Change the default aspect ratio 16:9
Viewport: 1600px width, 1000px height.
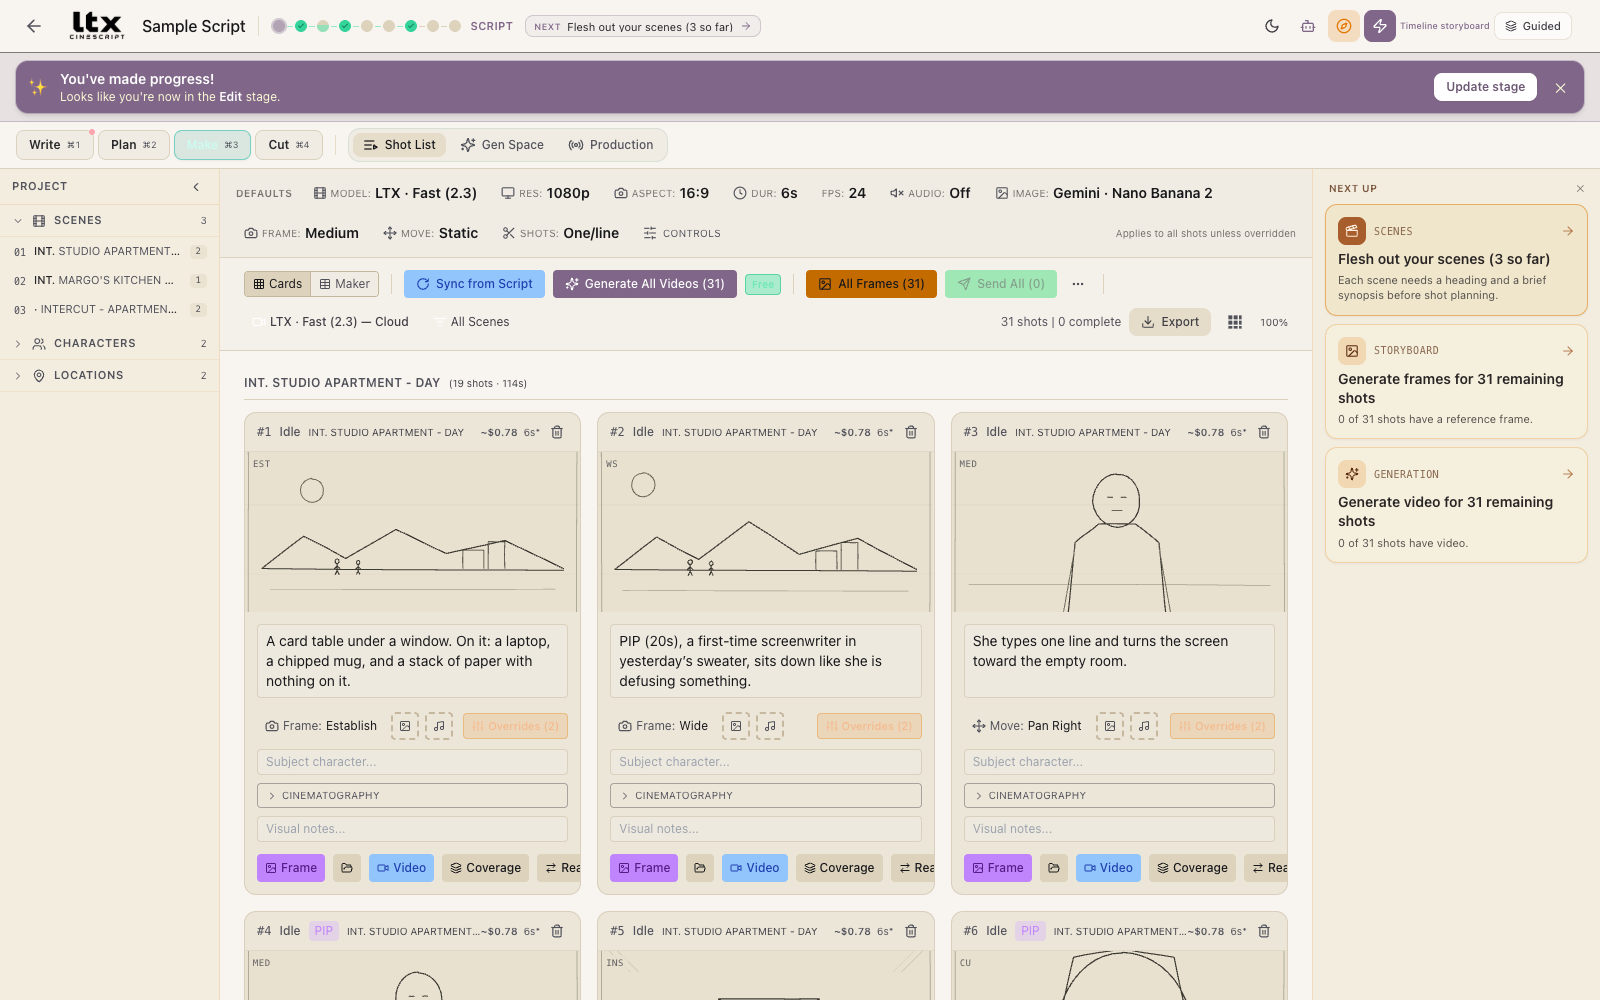pyautogui.click(x=661, y=193)
